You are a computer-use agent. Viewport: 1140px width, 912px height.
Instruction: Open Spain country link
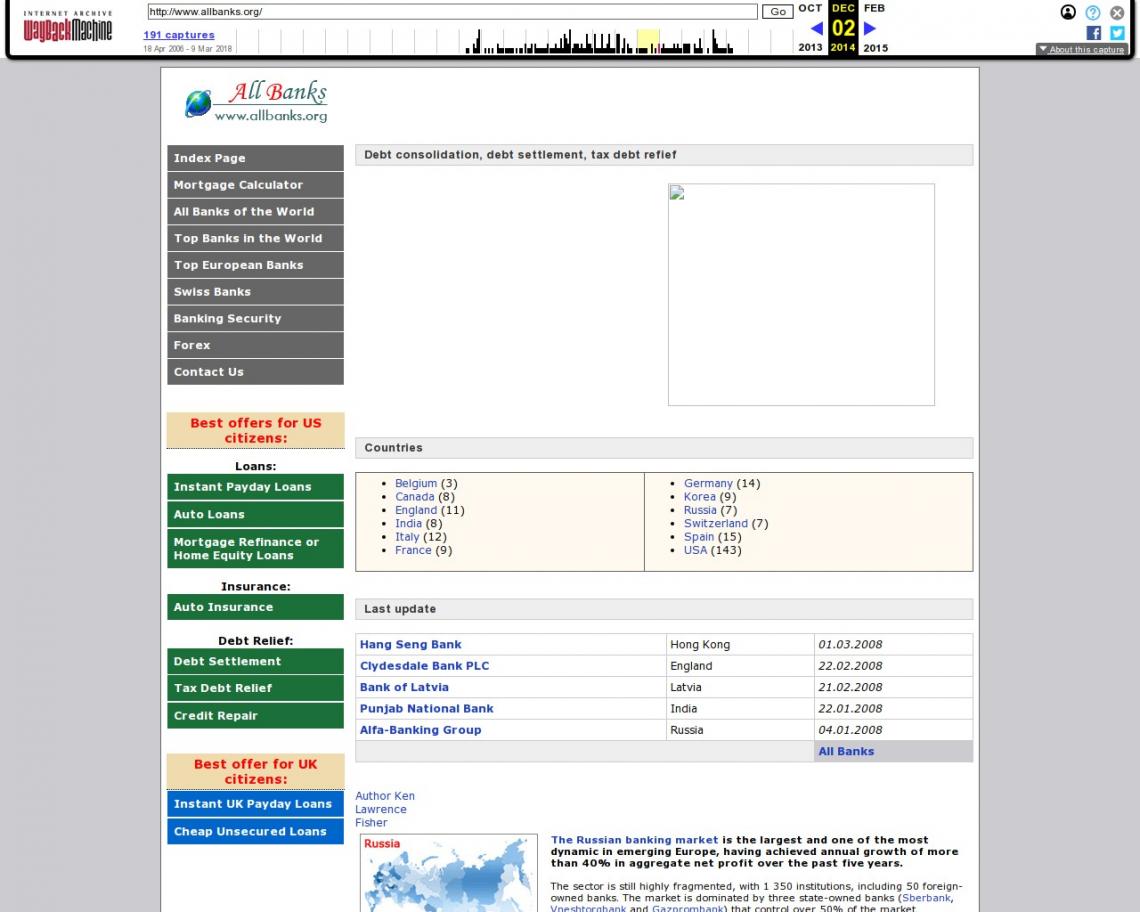tap(699, 537)
